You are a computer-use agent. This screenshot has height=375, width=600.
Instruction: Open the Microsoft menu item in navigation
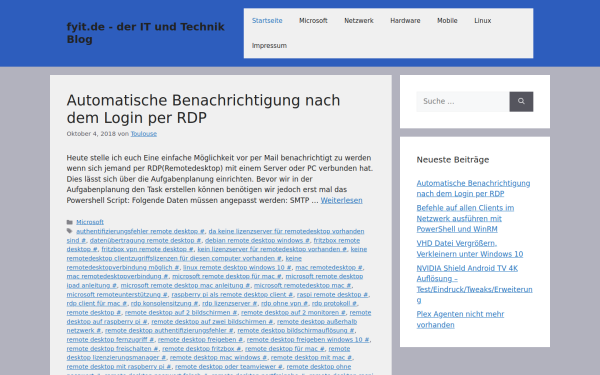[313, 21]
